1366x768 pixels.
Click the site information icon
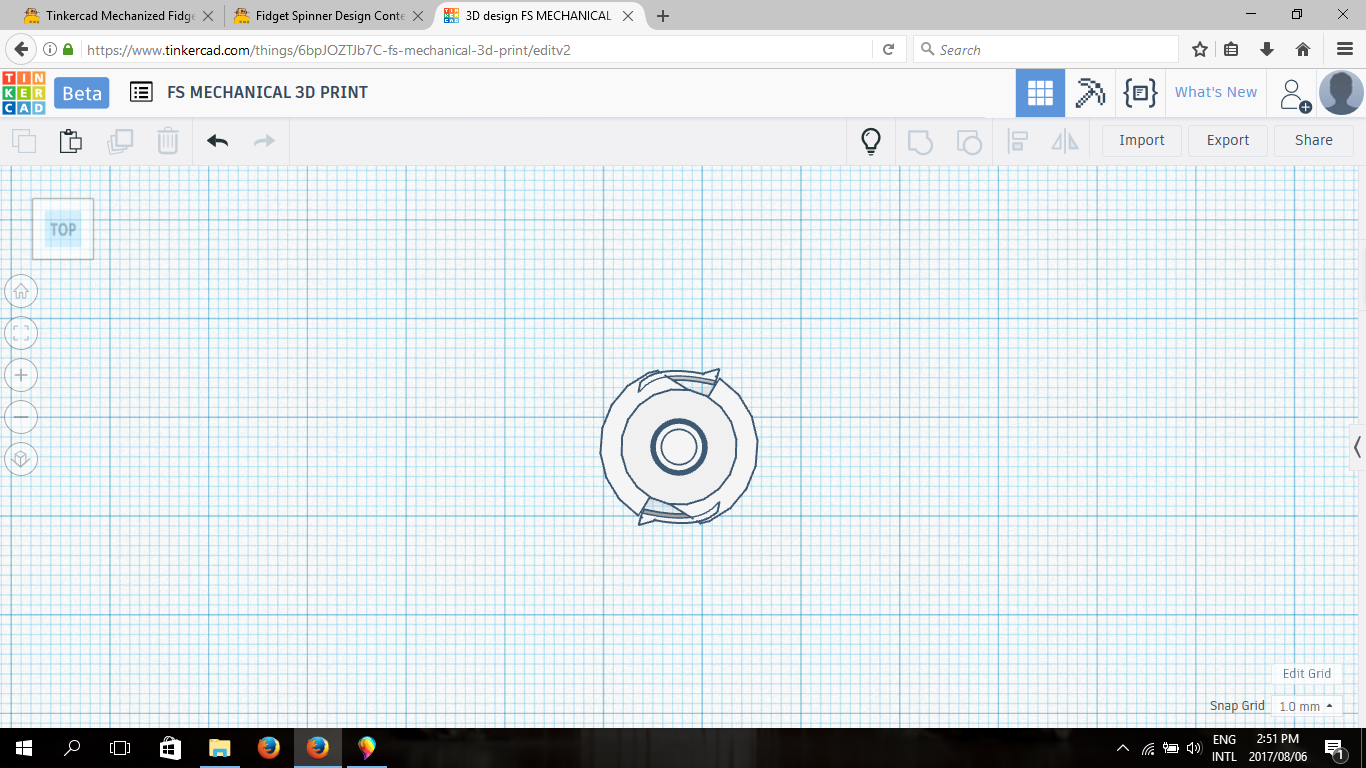point(50,50)
